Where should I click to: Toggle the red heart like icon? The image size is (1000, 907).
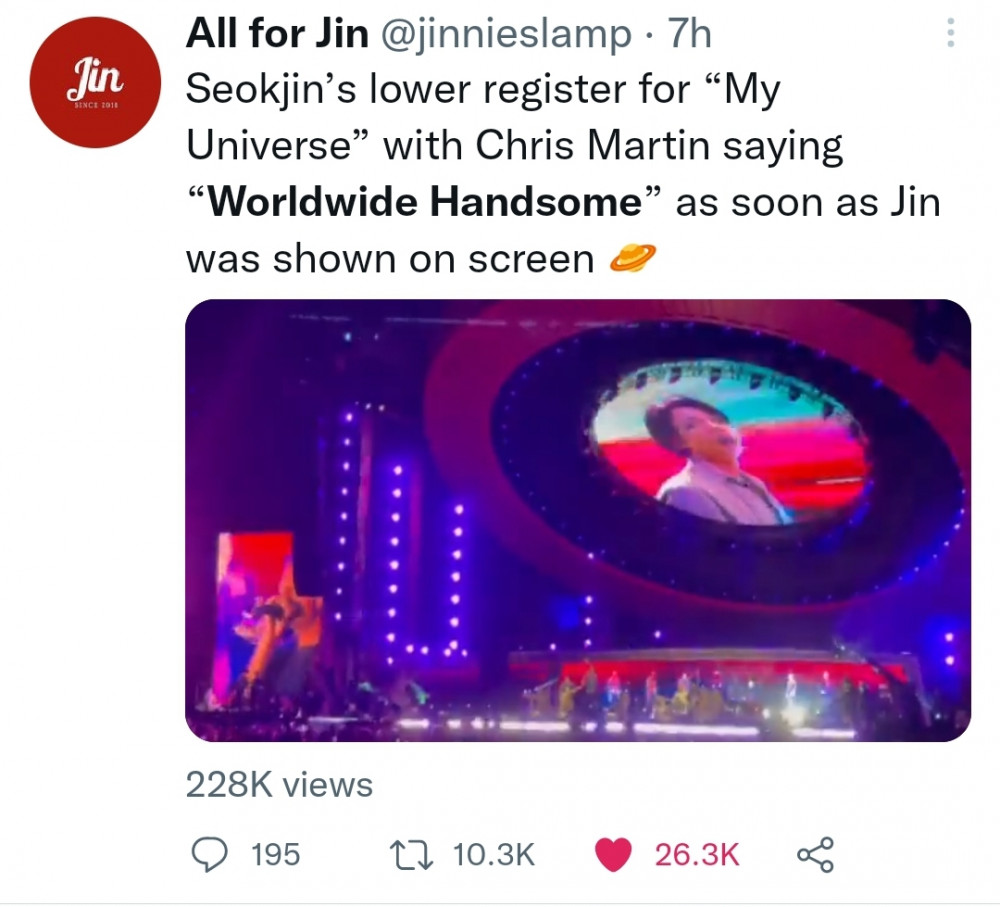[613, 855]
